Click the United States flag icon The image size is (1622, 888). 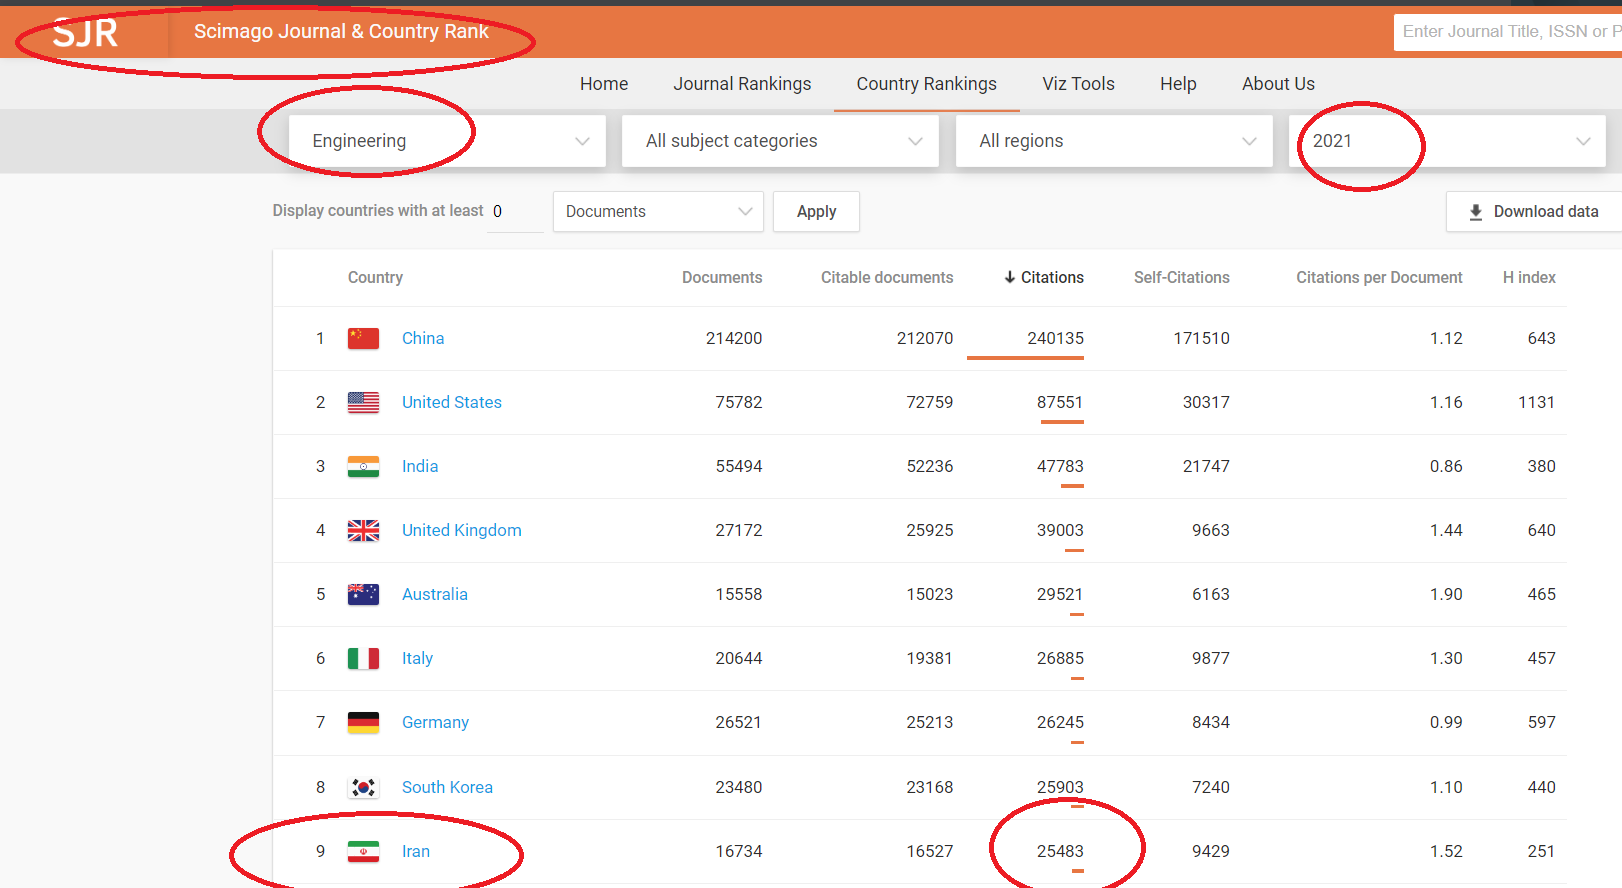pyautogui.click(x=363, y=402)
